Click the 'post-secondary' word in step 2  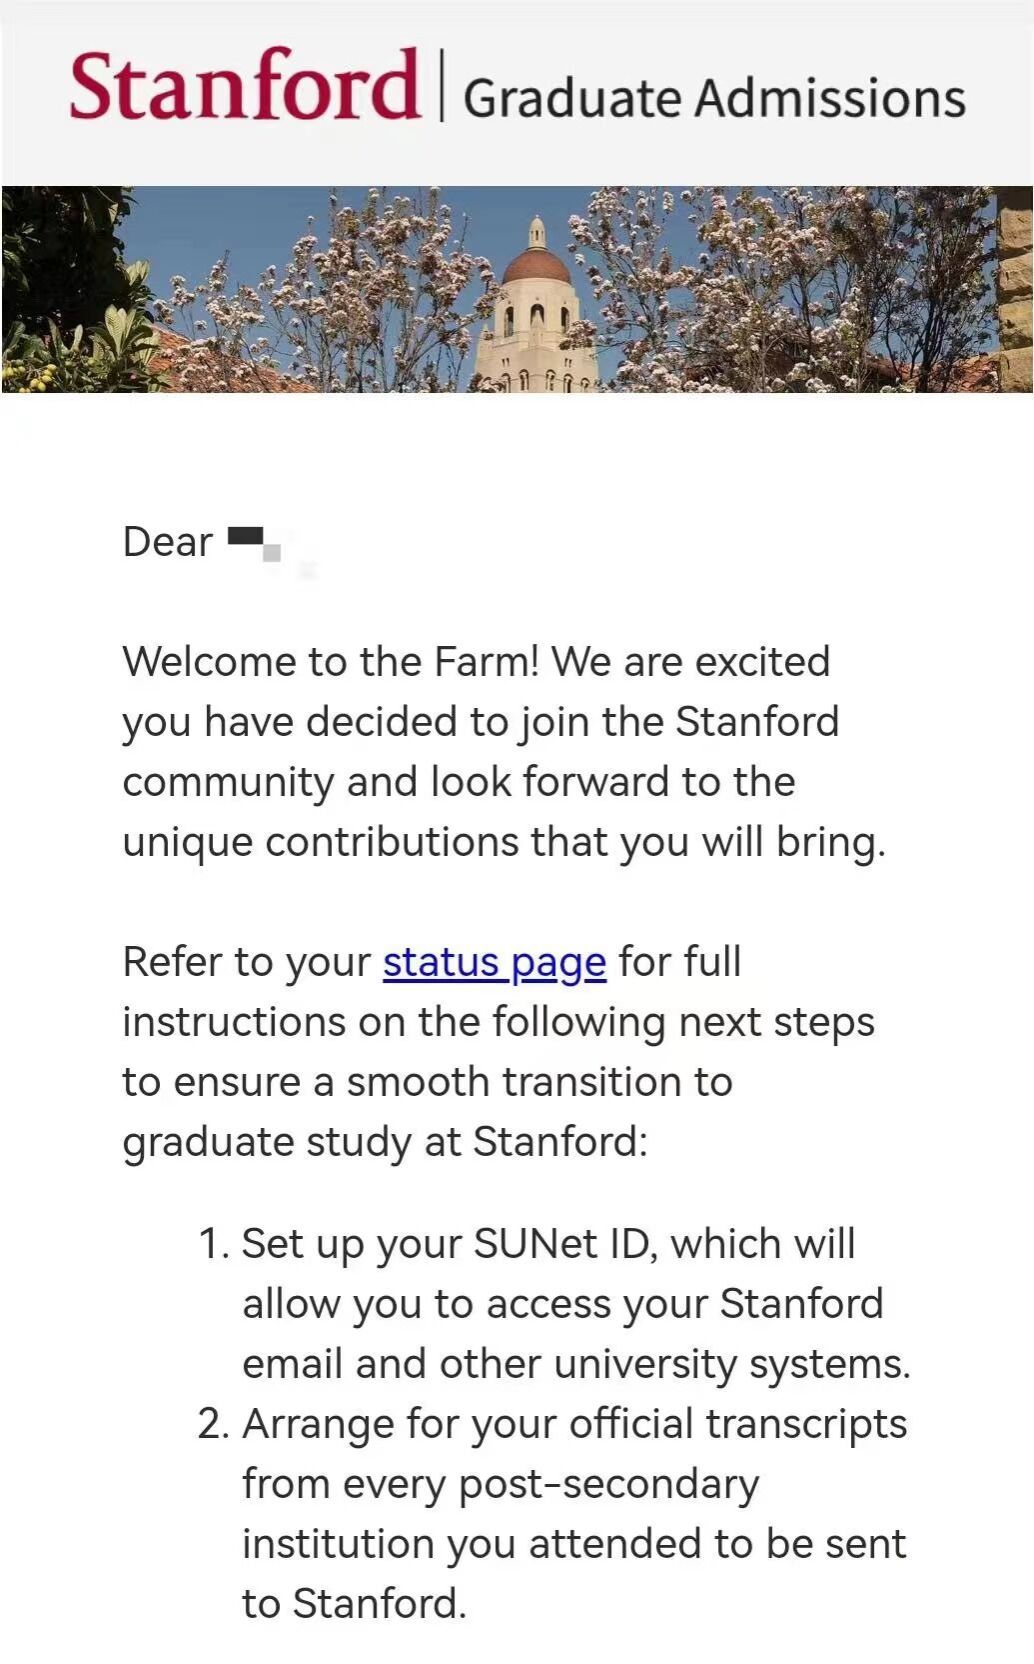pos(608,1484)
